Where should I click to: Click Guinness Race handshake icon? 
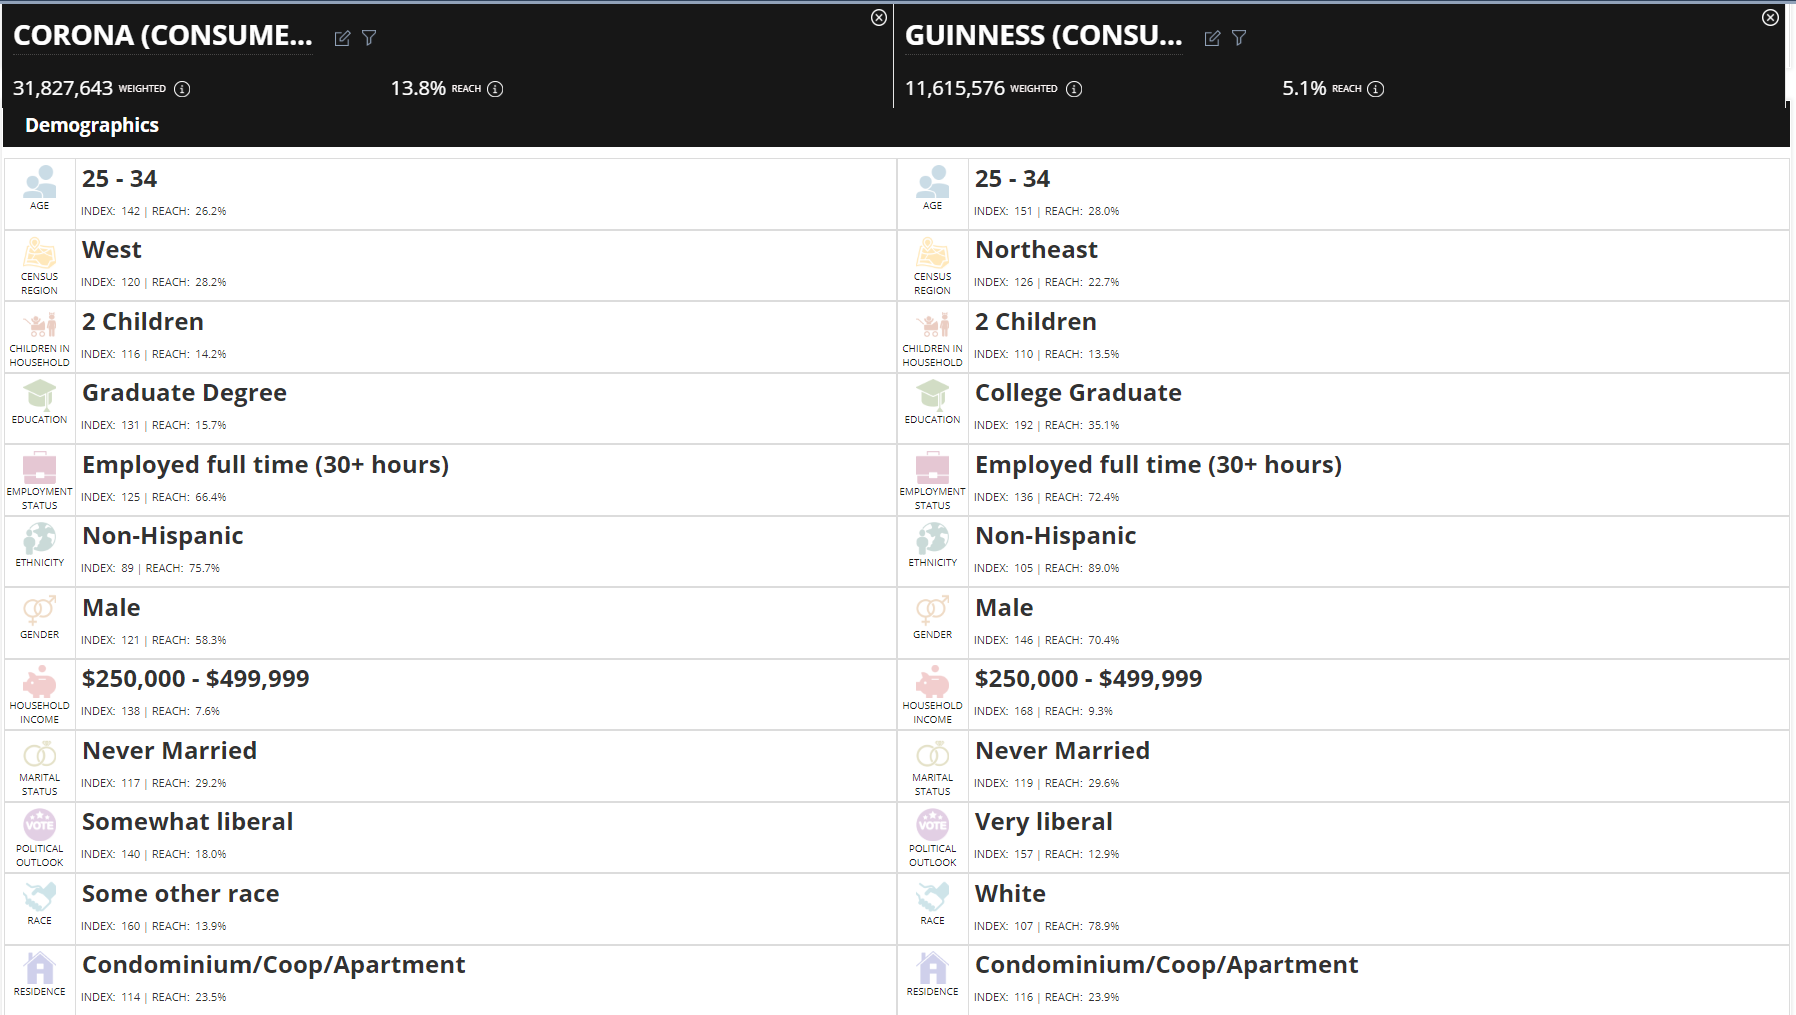[933, 896]
